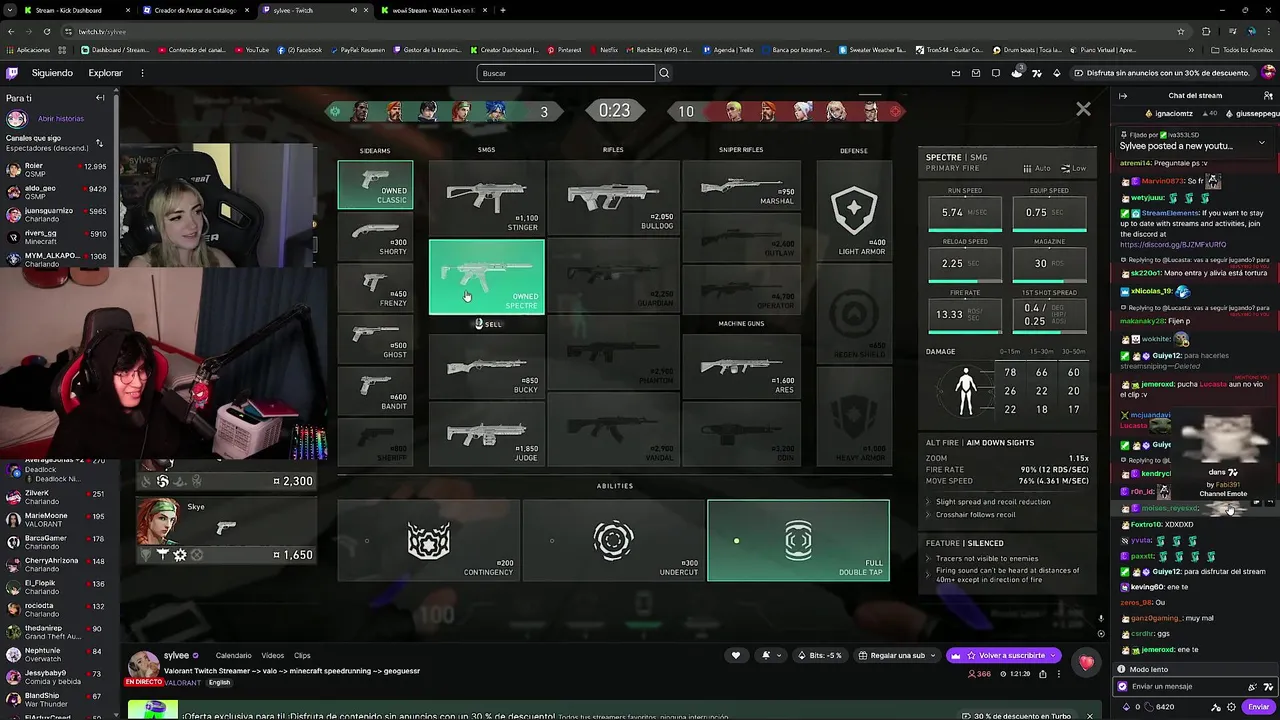
Task: Open BlandShip channel in sidebar
Action: [x=56, y=700]
